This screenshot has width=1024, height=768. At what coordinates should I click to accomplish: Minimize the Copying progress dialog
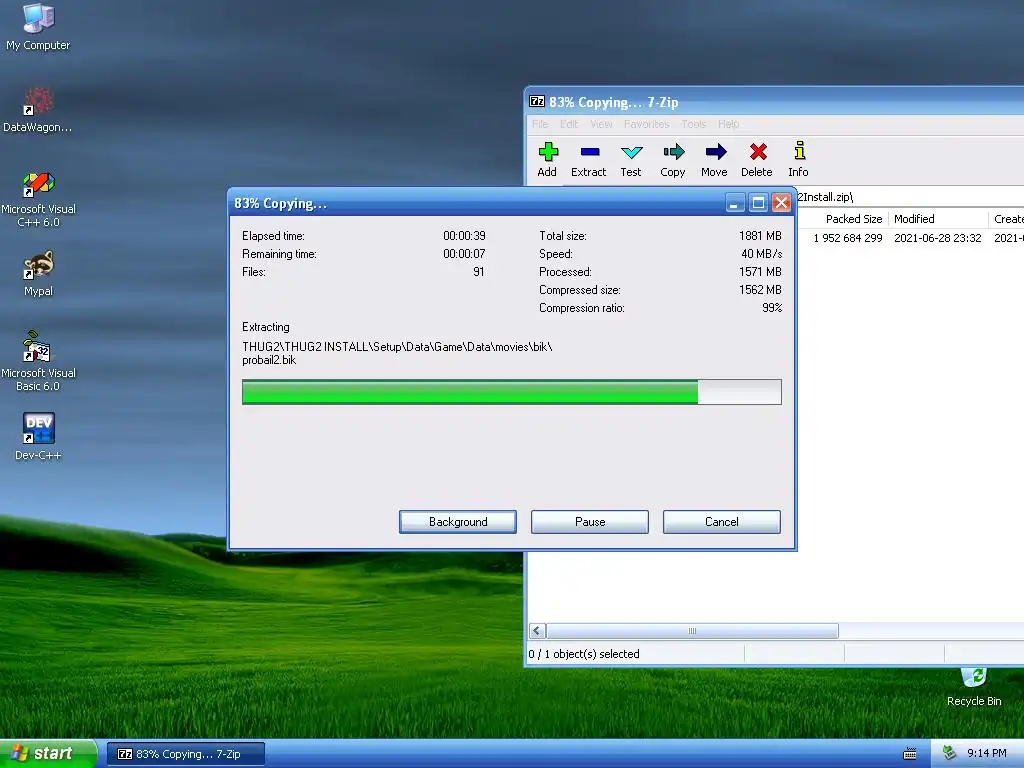point(735,203)
